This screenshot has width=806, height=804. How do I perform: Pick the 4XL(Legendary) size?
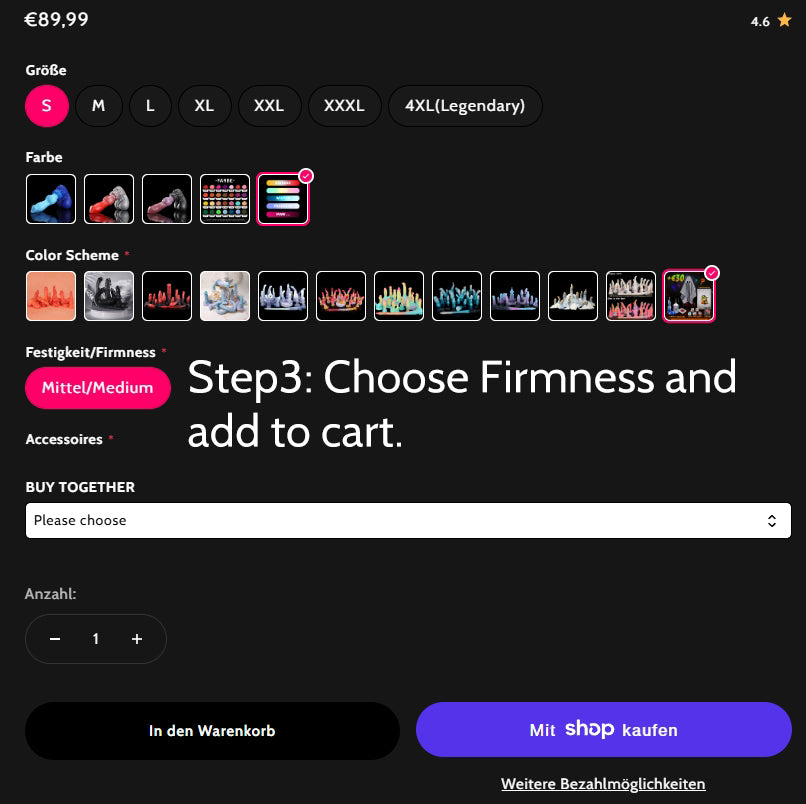click(465, 106)
